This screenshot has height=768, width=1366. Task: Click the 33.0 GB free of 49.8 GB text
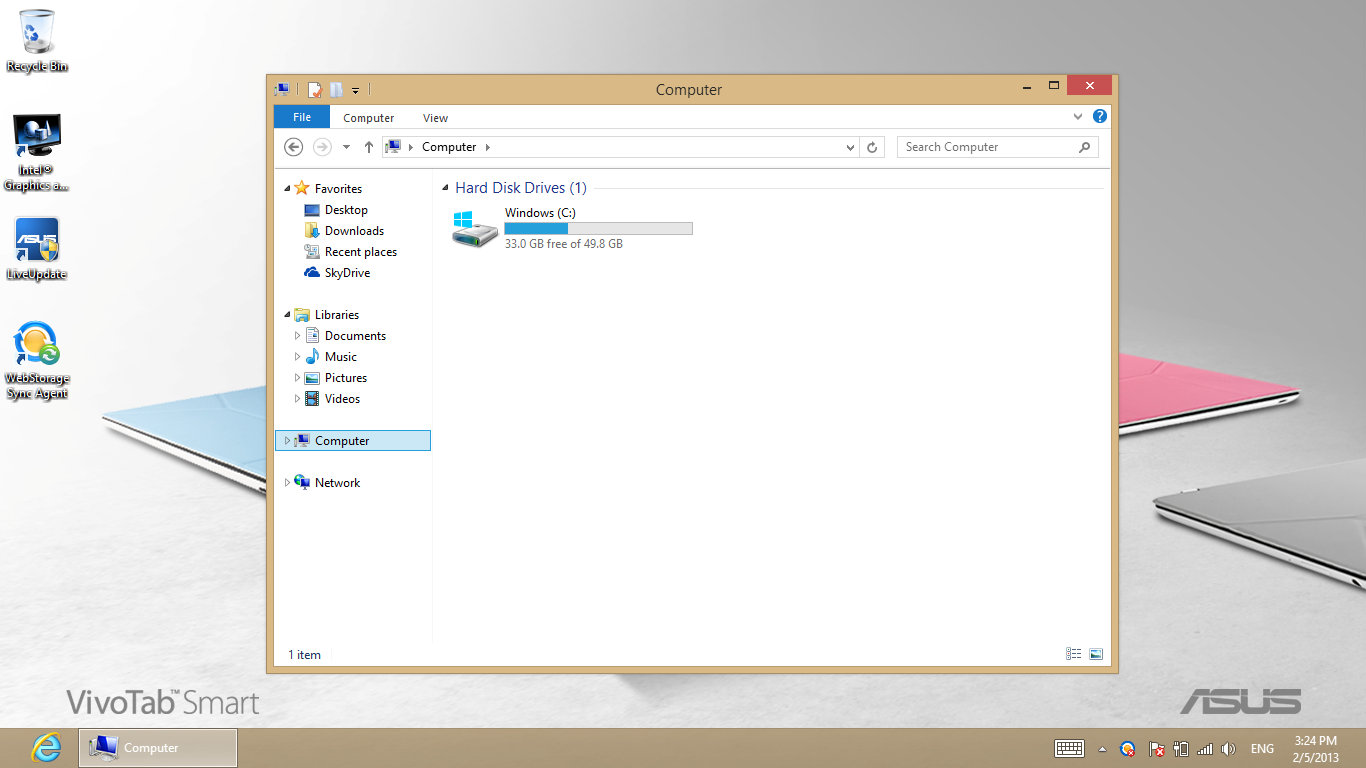[563, 244]
